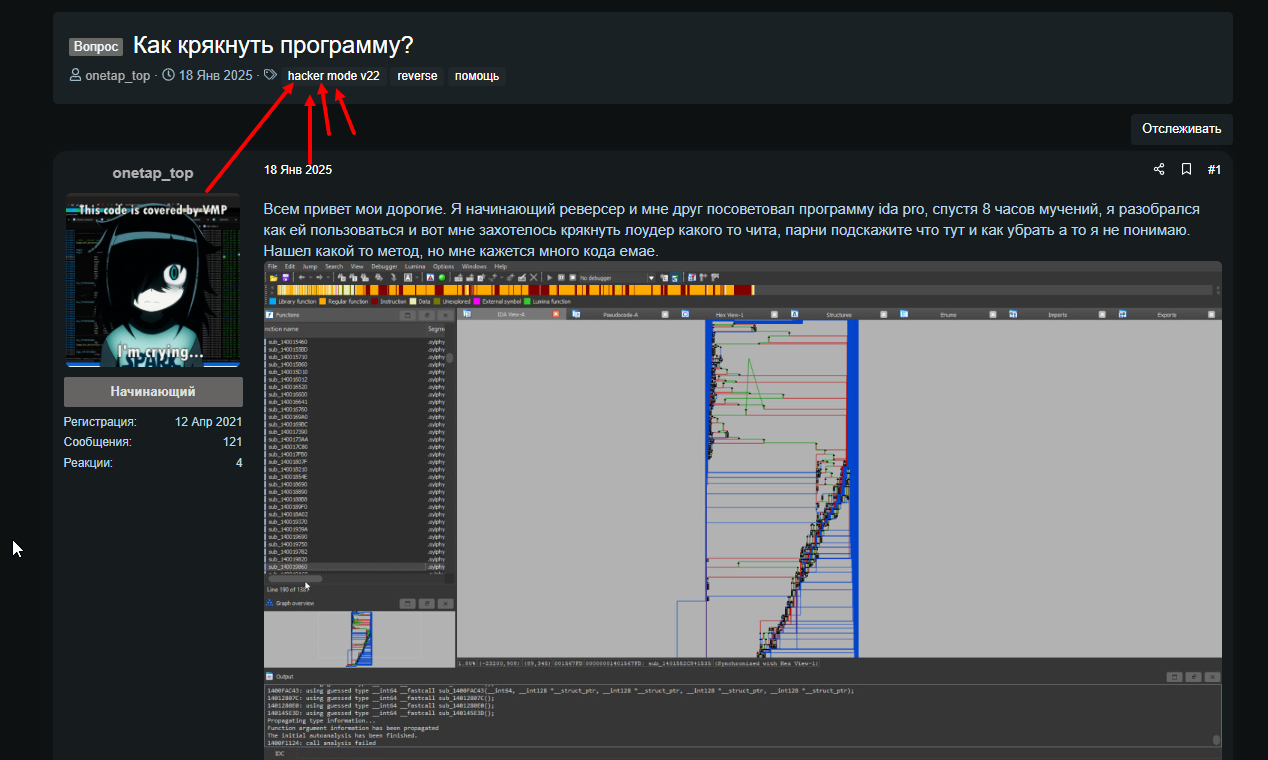1268x760 pixels.
Task: Click the X cancel icon in IDA toolbar
Action: [533, 278]
